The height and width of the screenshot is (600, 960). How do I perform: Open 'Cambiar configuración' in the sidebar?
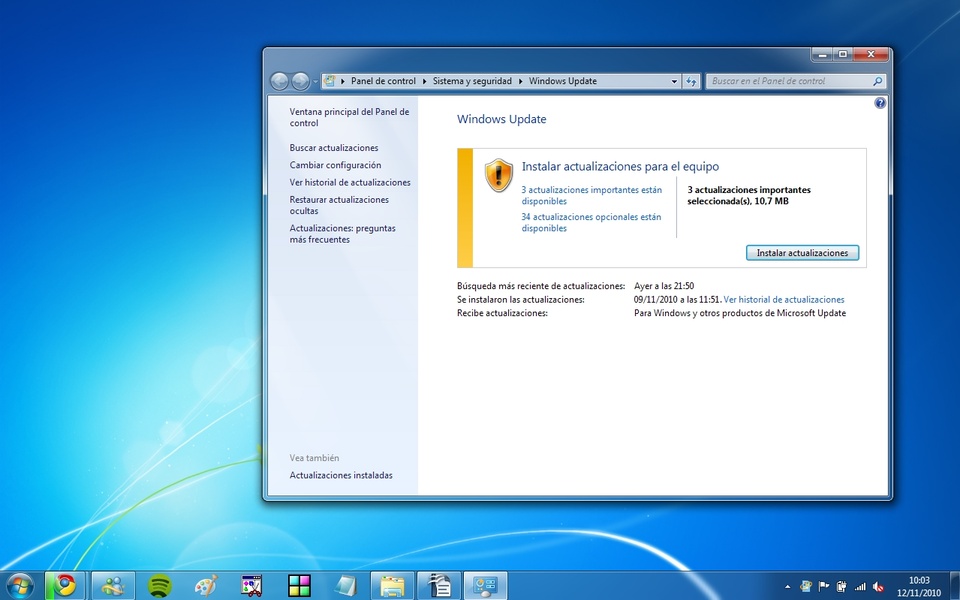coord(335,165)
